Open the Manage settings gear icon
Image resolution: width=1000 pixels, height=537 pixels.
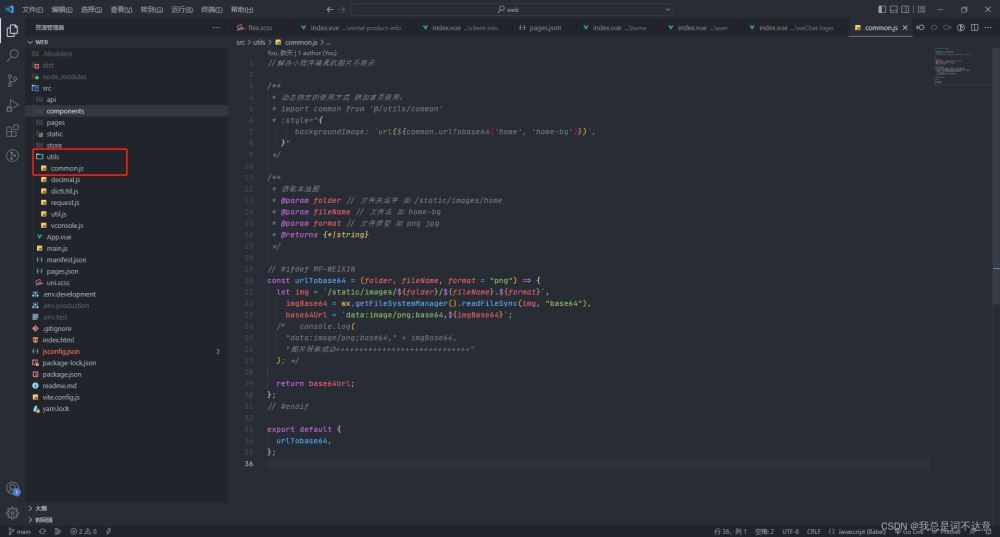pyautogui.click(x=12, y=513)
